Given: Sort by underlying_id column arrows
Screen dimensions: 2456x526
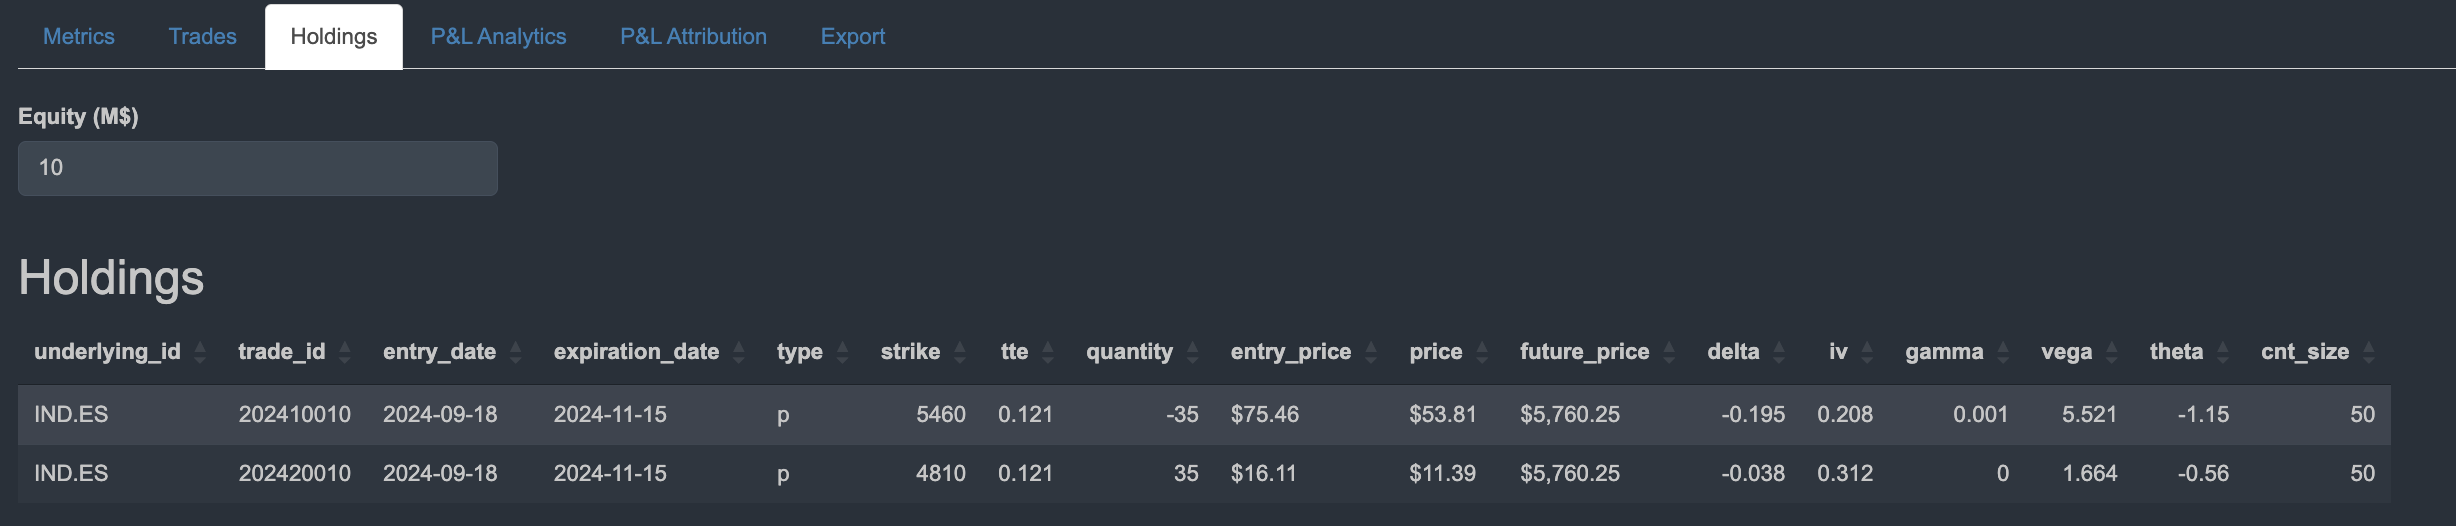Looking at the screenshot, I should (200, 352).
